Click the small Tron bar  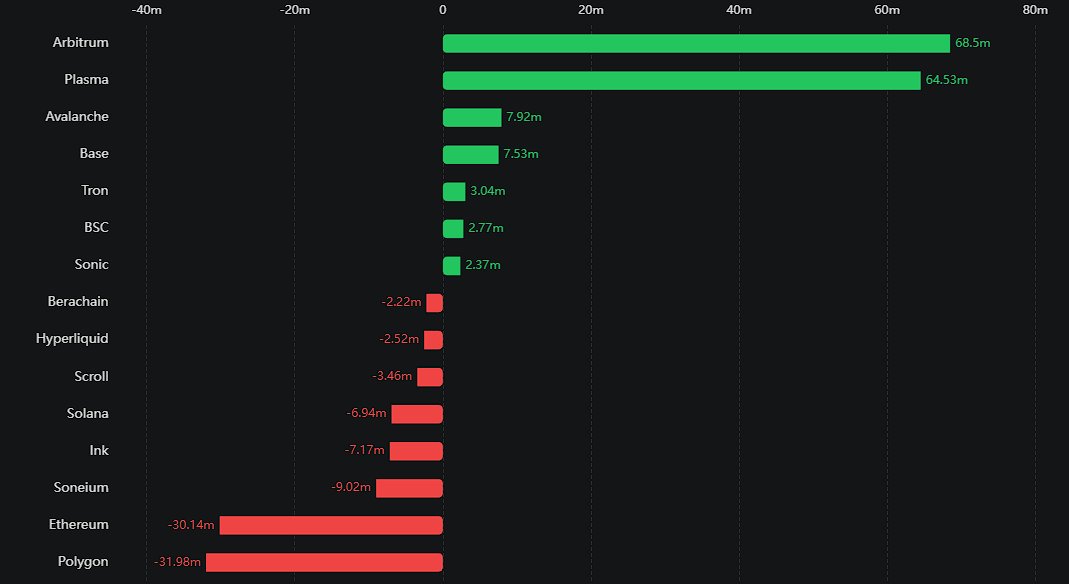coord(454,191)
